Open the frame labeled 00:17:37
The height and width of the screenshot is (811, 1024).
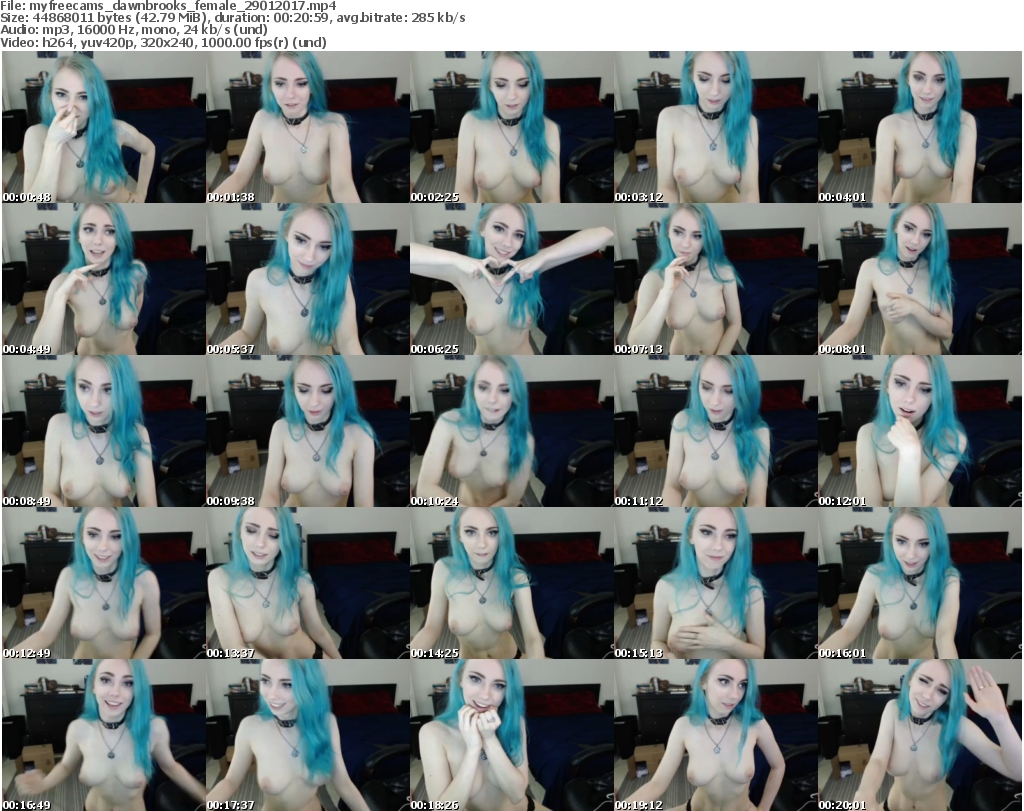point(308,735)
